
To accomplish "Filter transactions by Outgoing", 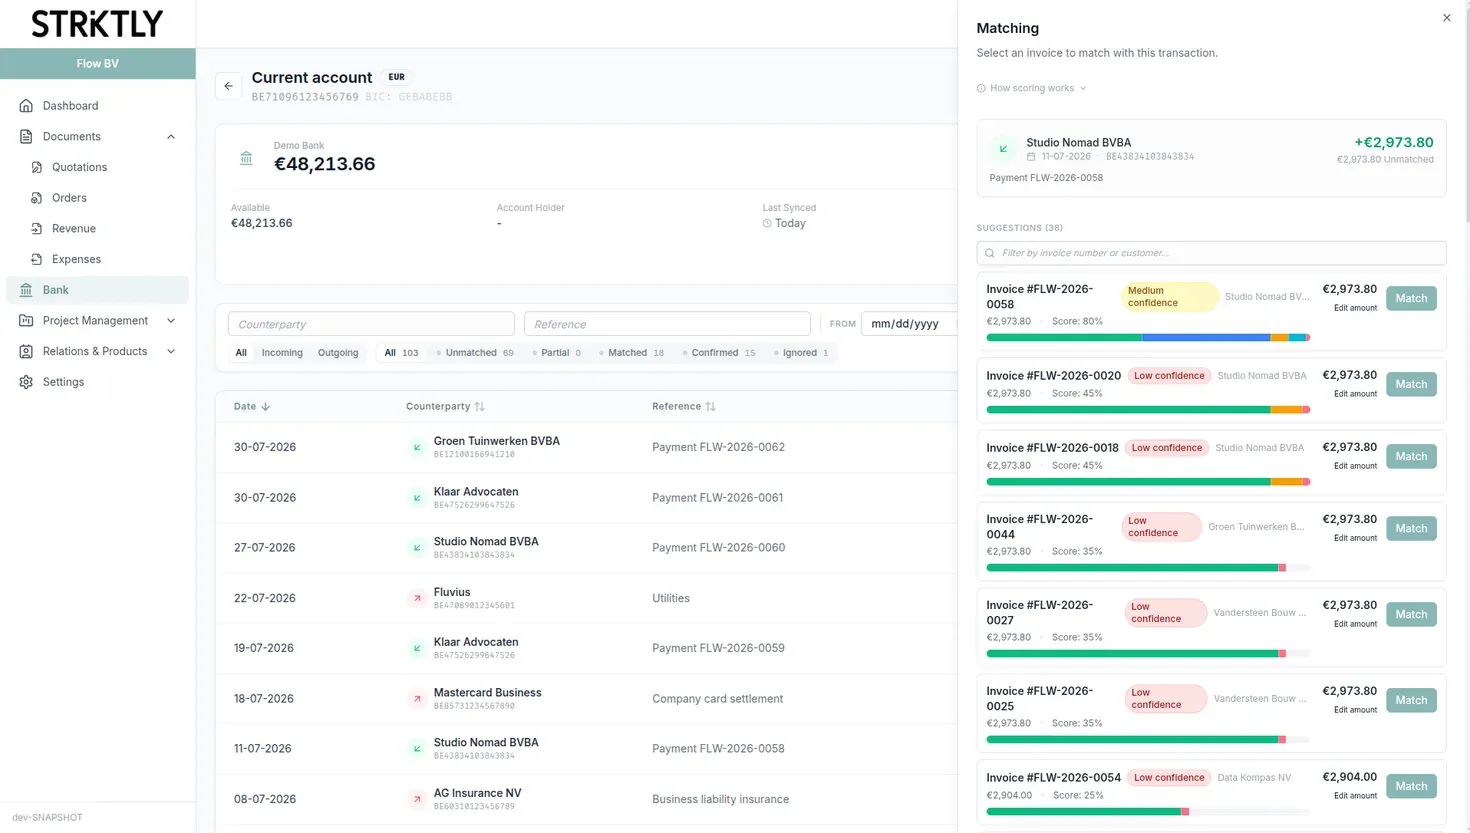I will (x=338, y=353).
